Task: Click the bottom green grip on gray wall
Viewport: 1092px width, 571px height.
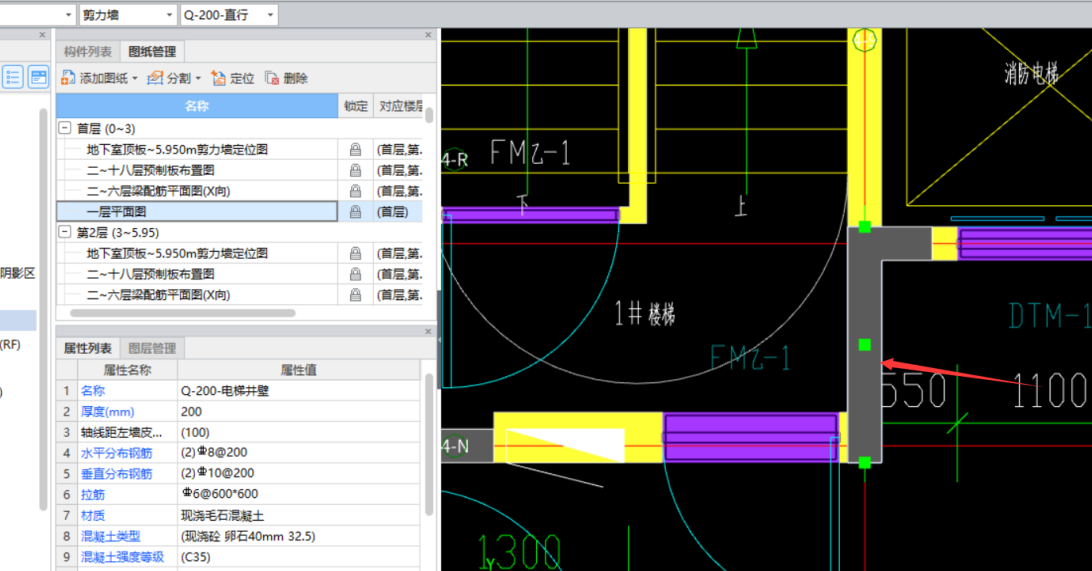Action: 865,462
